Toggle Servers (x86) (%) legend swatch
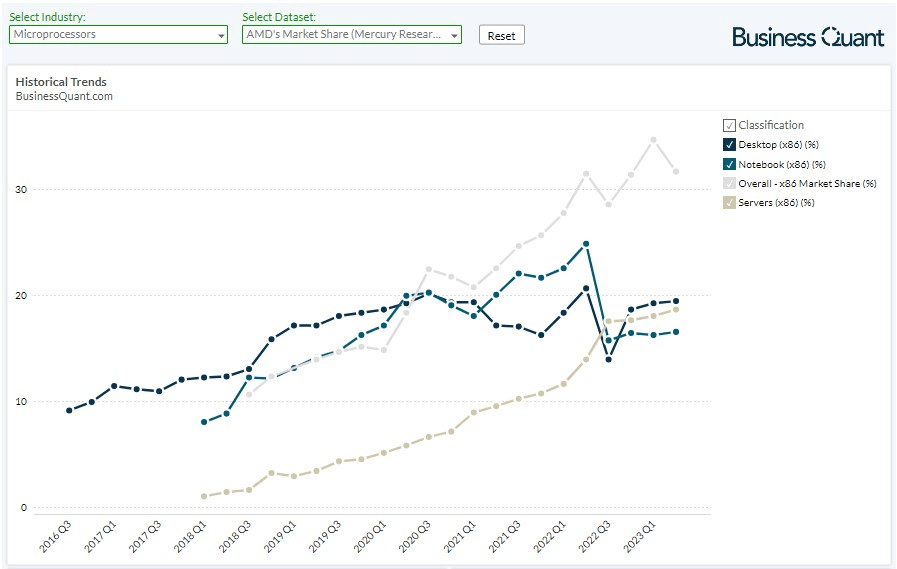Image resolution: width=897 pixels, height=569 pixels. tap(729, 203)
